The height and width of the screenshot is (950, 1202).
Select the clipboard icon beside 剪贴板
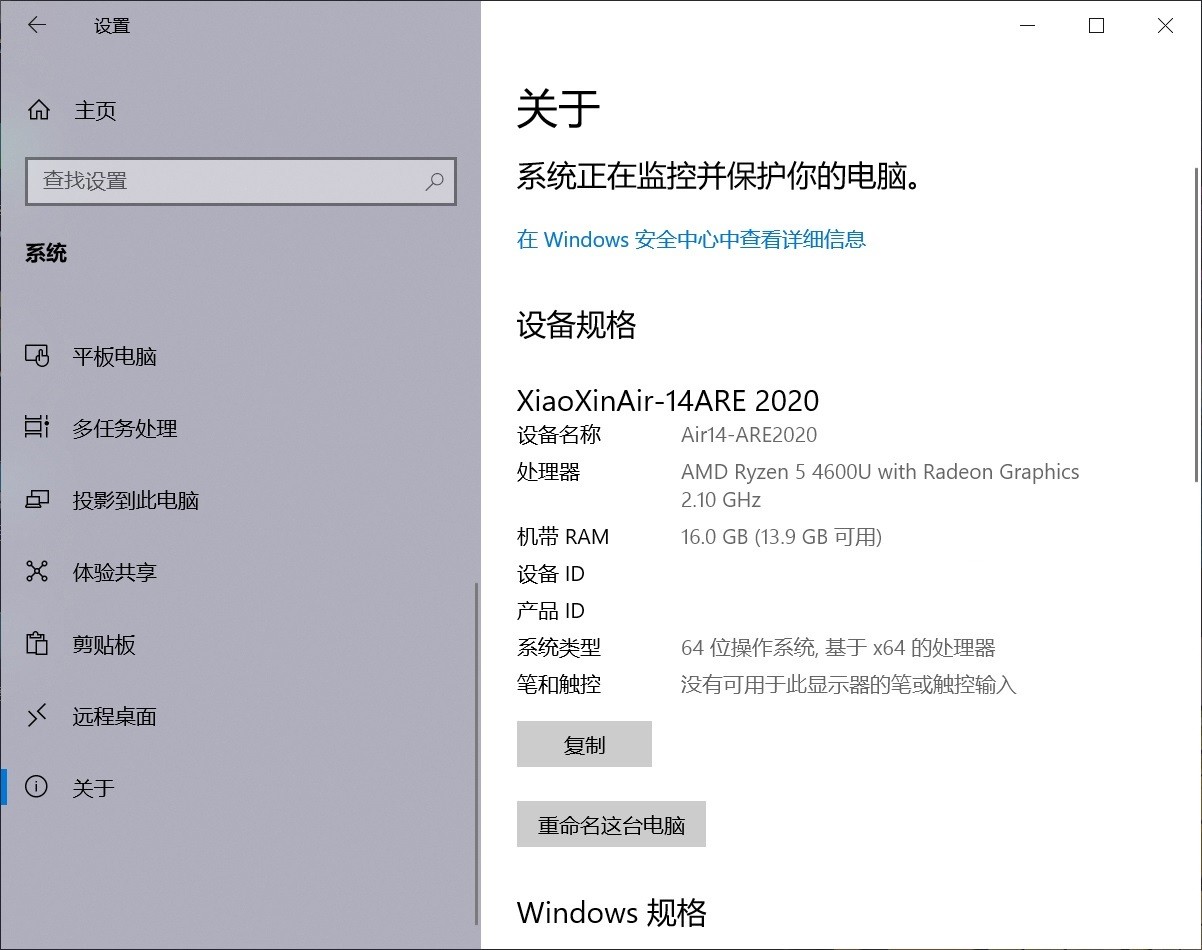click(x=37, y=644)
